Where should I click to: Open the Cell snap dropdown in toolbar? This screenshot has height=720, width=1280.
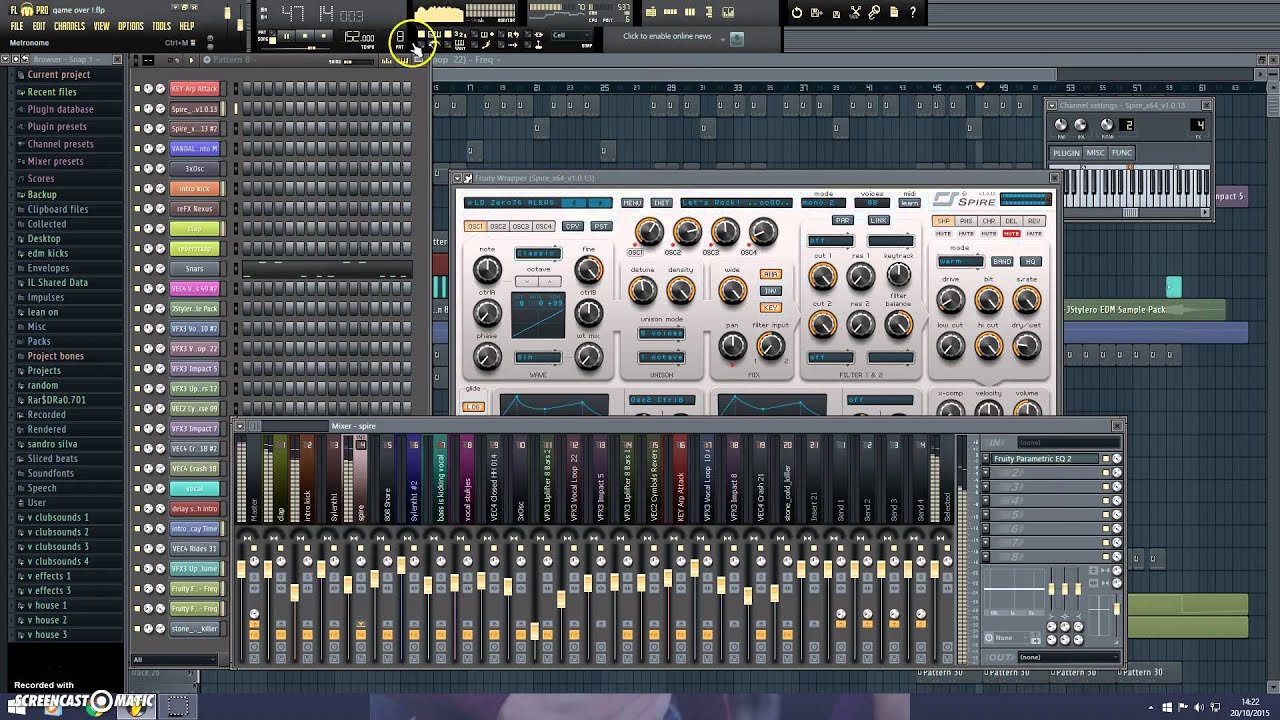pos(572,35)
